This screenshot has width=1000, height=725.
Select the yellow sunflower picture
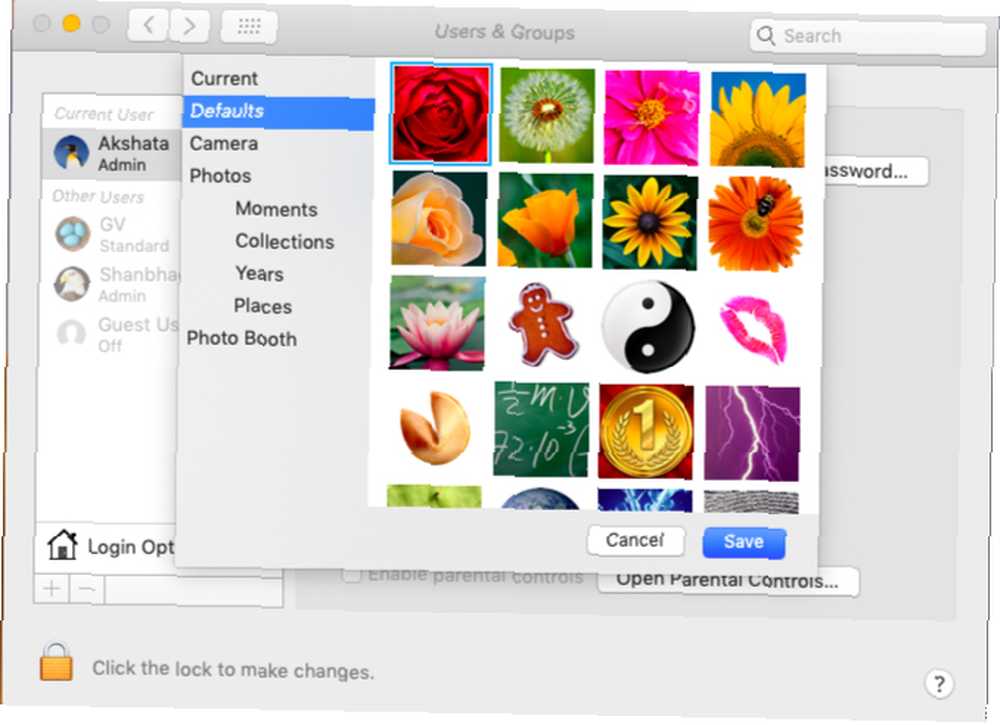tap(758, 120)
